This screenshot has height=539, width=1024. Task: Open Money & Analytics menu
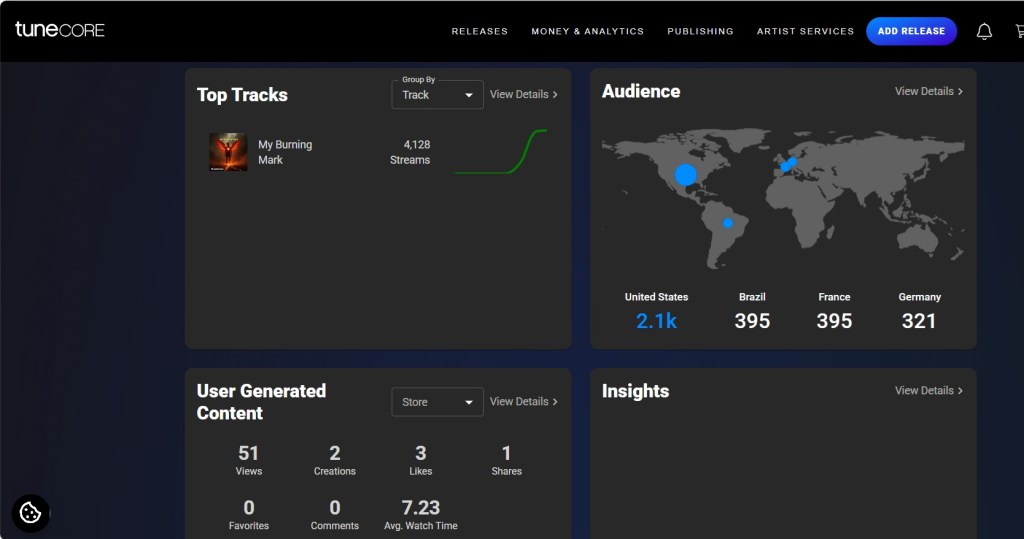(587, 31)
